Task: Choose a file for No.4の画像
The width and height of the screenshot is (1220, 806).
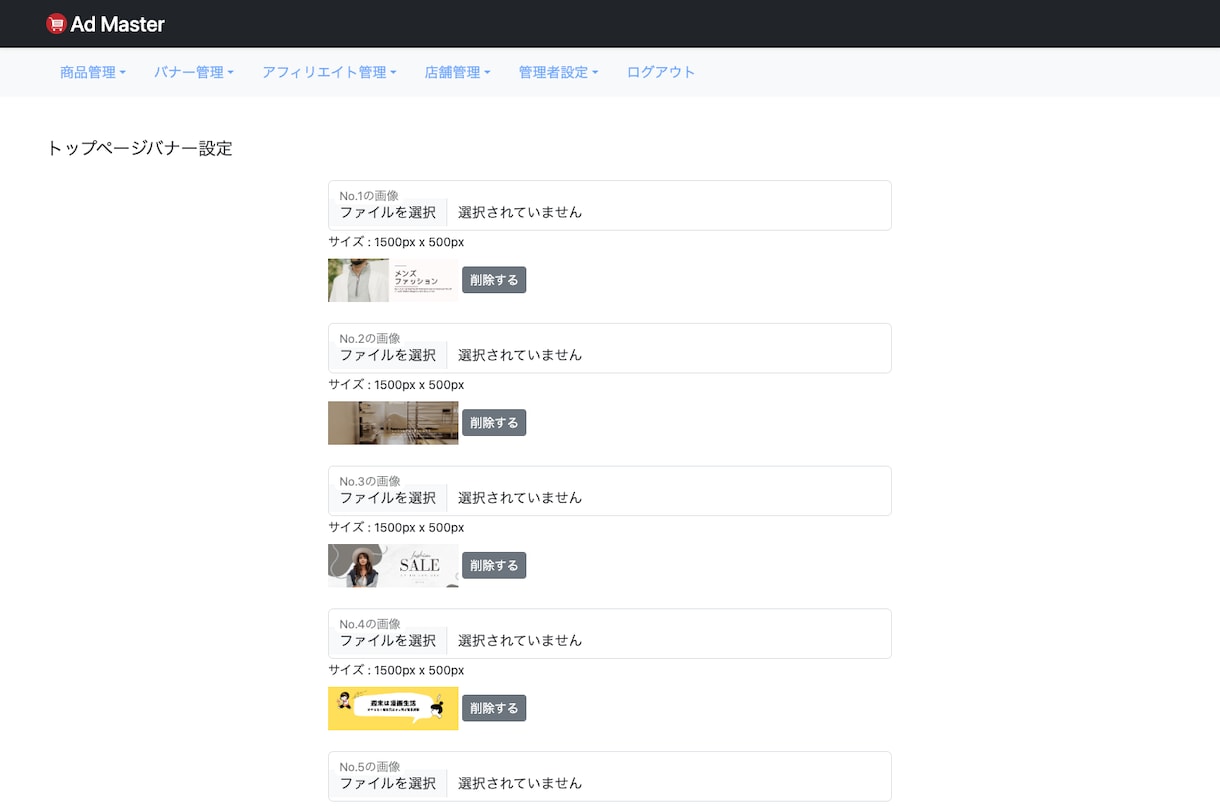Action: (x=388, y=641)
